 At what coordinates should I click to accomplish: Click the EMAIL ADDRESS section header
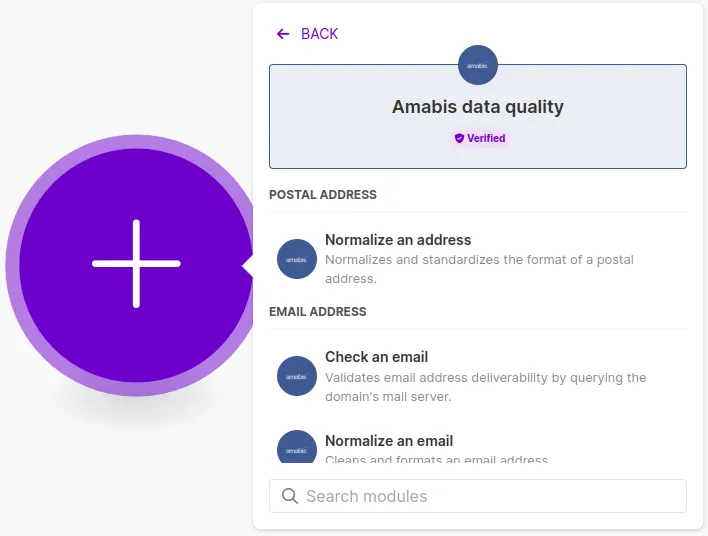pyautogui.click(x=318, y=312)
